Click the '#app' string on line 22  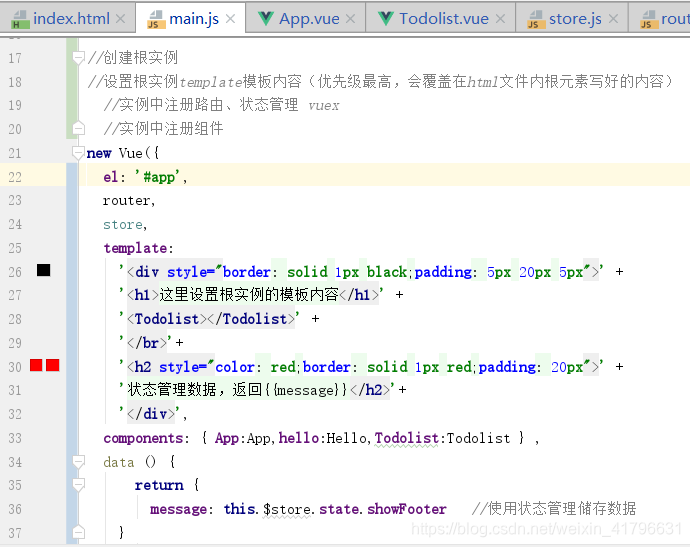[x=158, y=177]
